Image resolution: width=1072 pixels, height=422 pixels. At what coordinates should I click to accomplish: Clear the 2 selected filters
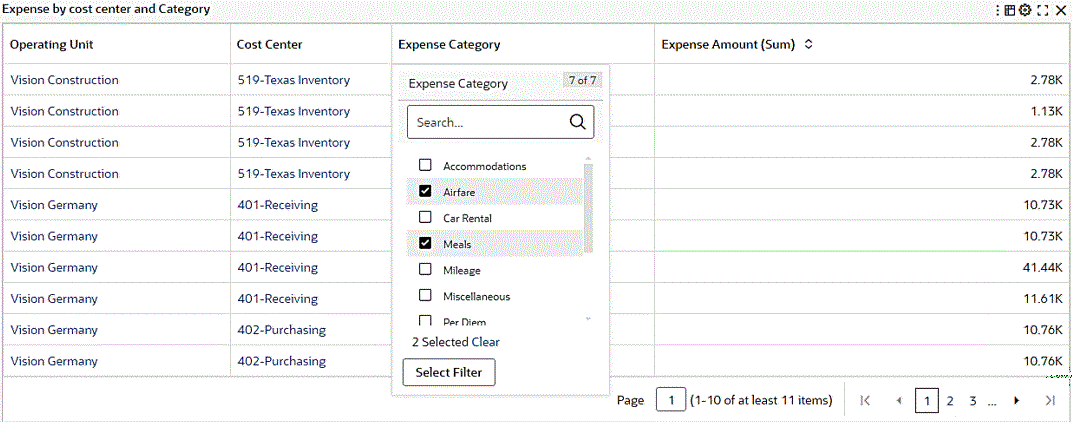click(486, 342)
